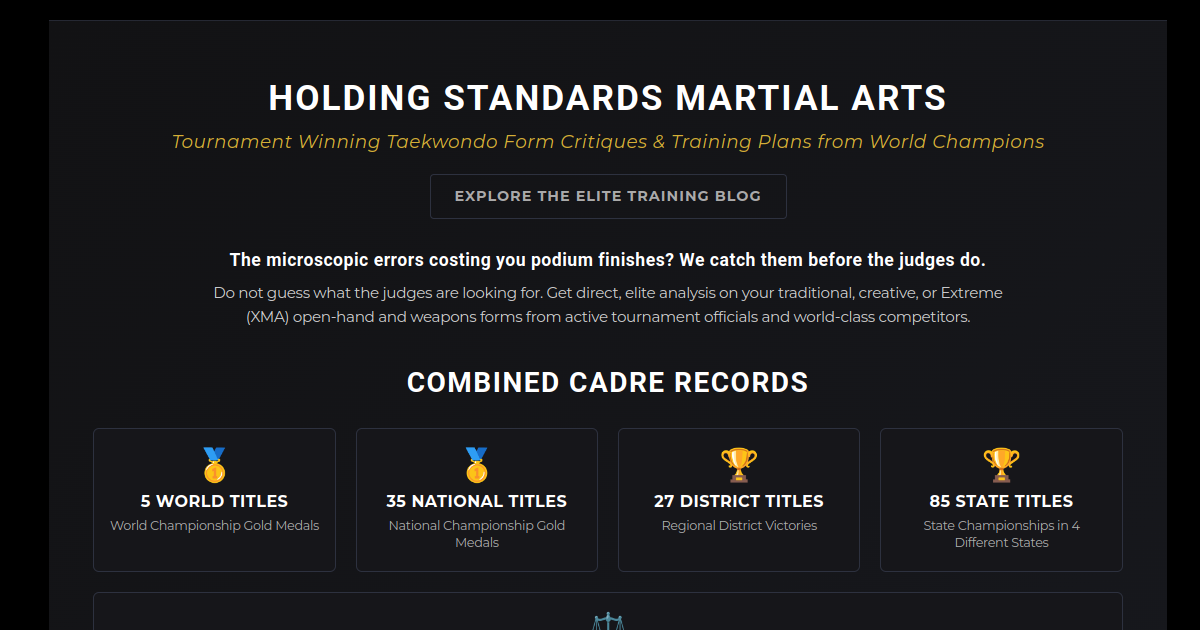Click the 35 National Titles heading

pos(476,501)
